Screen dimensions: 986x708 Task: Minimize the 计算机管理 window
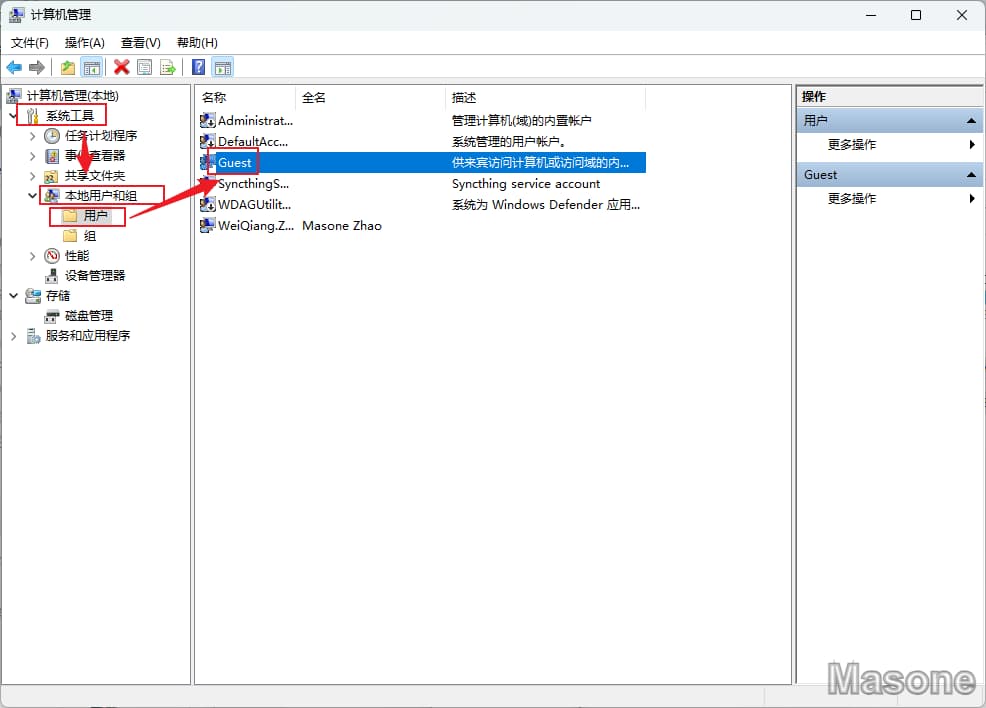click(871, 15)
